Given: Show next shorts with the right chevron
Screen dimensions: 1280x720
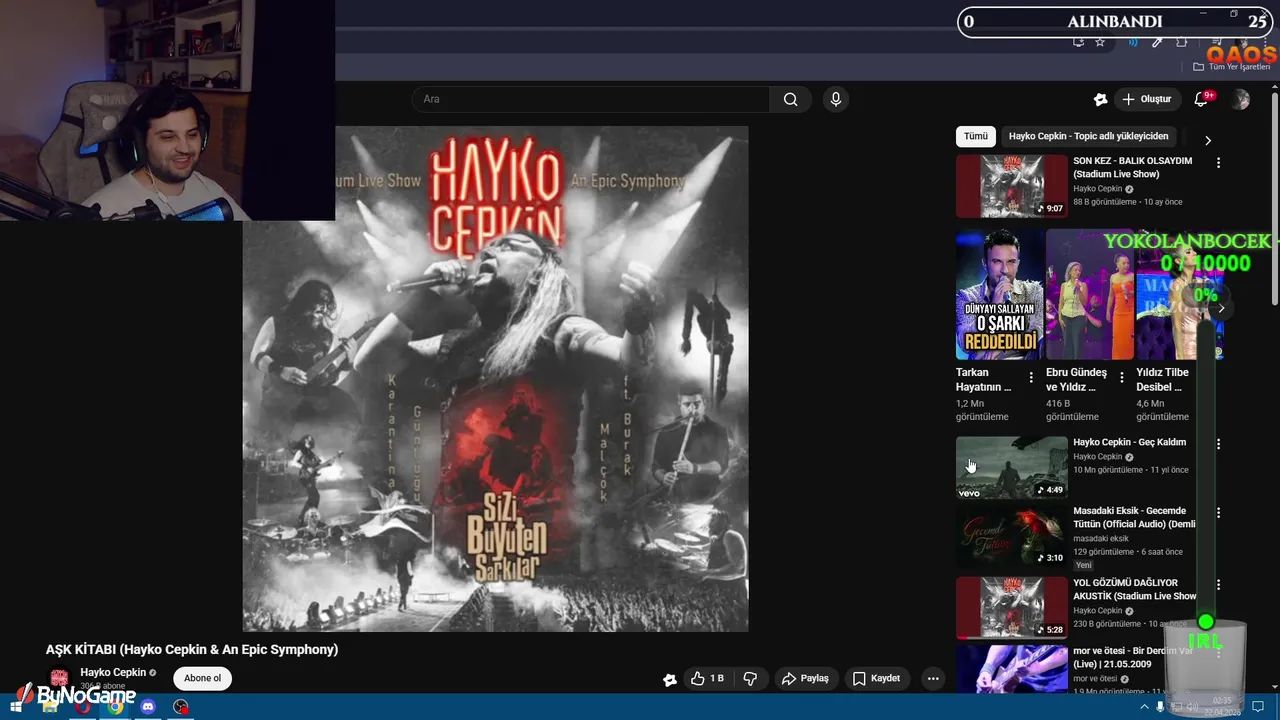Looking at the screenshot, I should pyautogui.click(x=1221, y=308).
